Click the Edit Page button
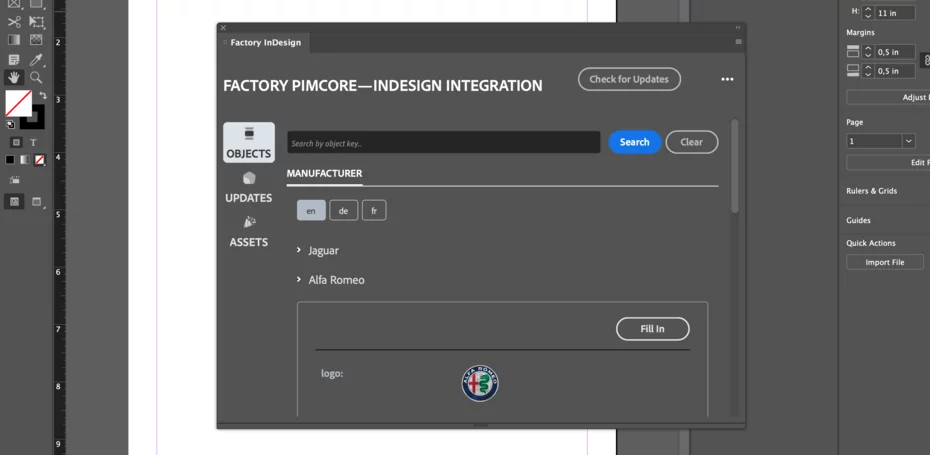930x455 pixels. pyautogui.click(x=888, y=163)
